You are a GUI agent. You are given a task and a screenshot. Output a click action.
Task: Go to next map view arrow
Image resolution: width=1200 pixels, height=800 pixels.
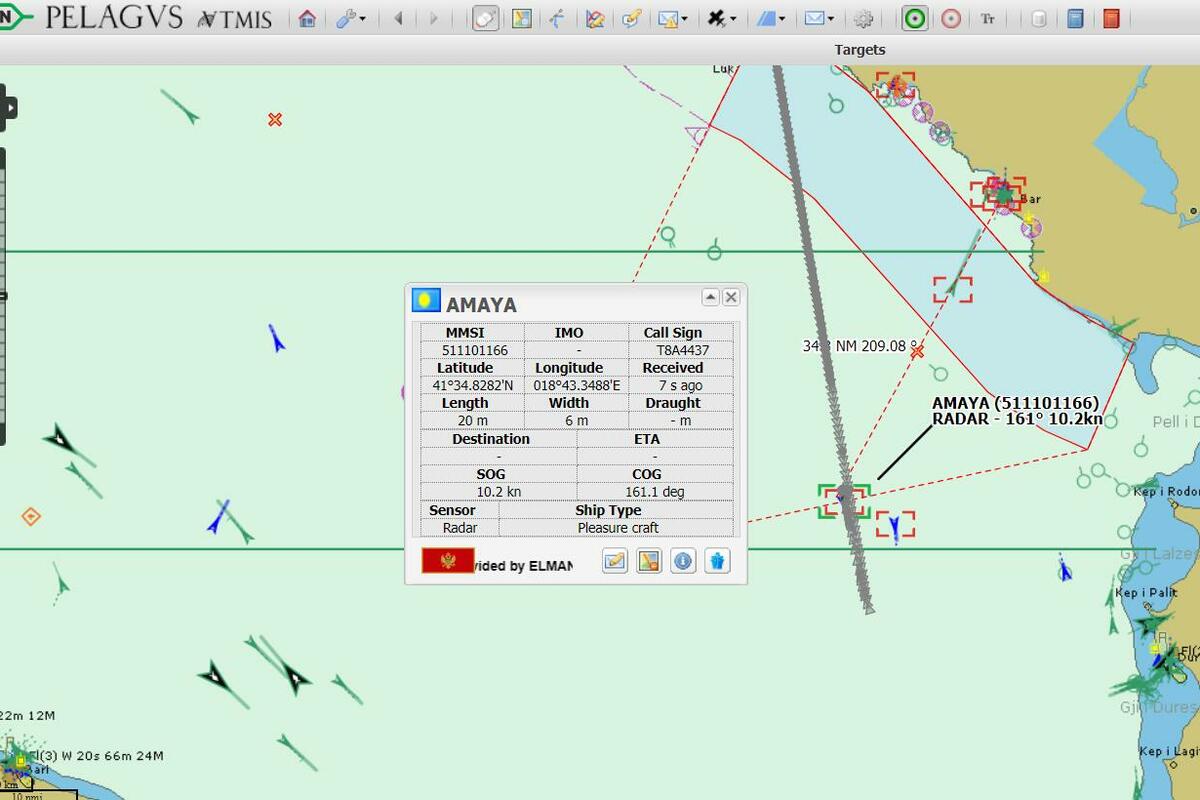point(433,18)
